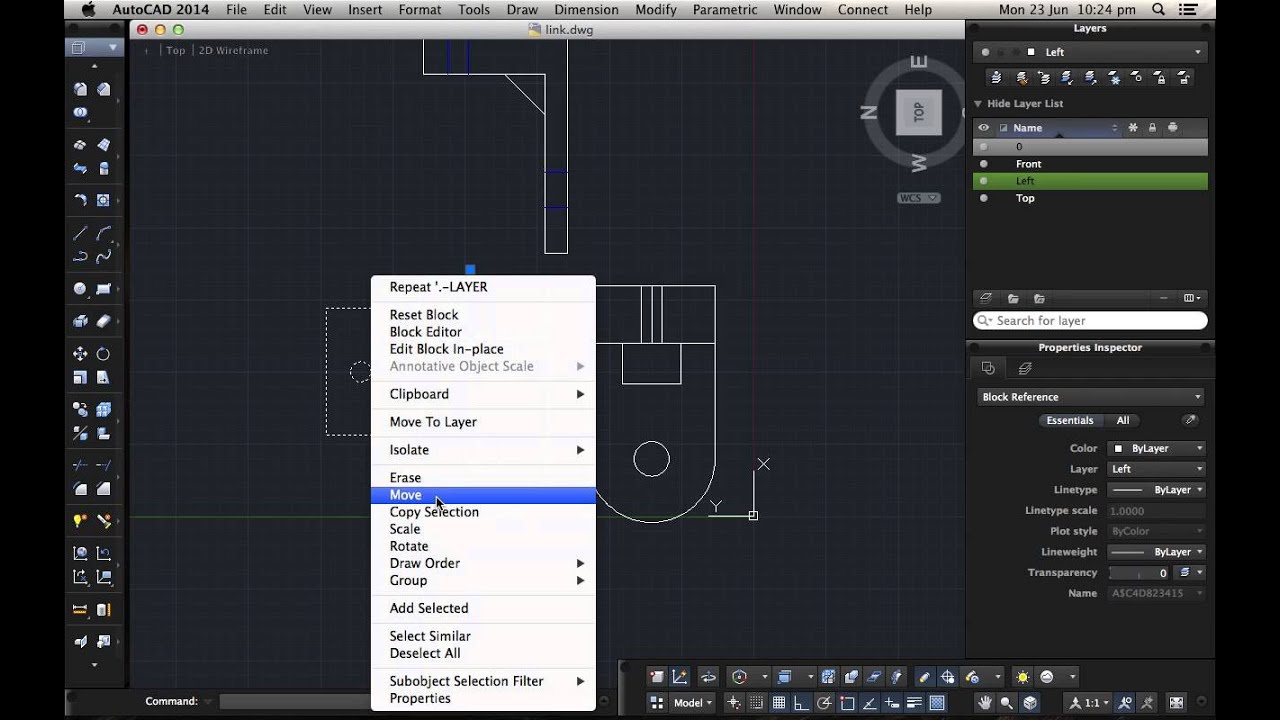1280x720 pixels.
Task: Click the Layer Match brush icon
Action: tap(1022, 77)
